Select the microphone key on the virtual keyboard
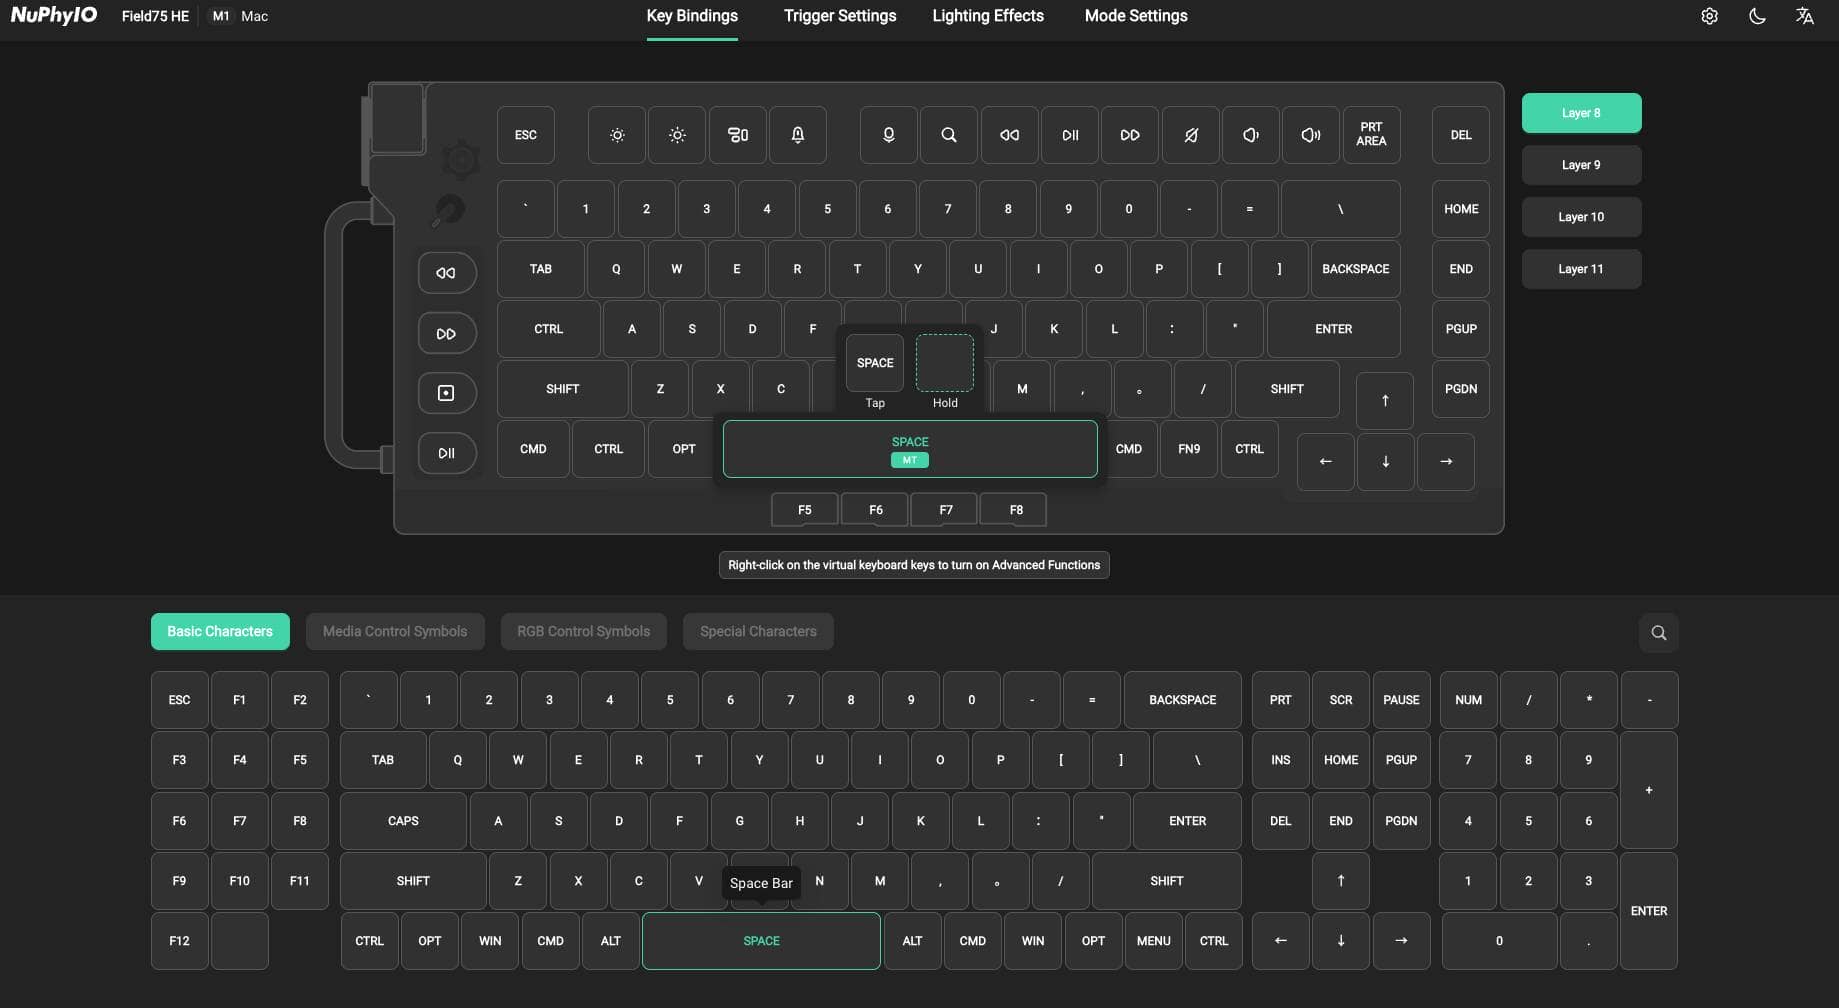 click(x=888, y=134)
